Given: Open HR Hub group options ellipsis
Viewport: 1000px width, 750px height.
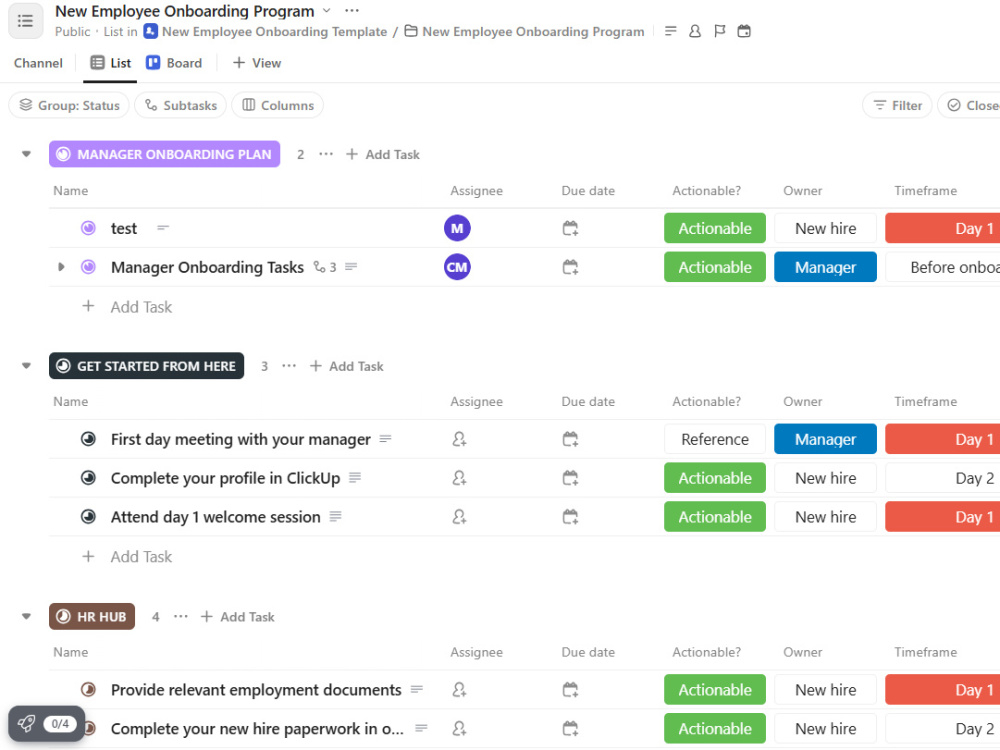Looking at the screenshot, I should tap(181, 617).
